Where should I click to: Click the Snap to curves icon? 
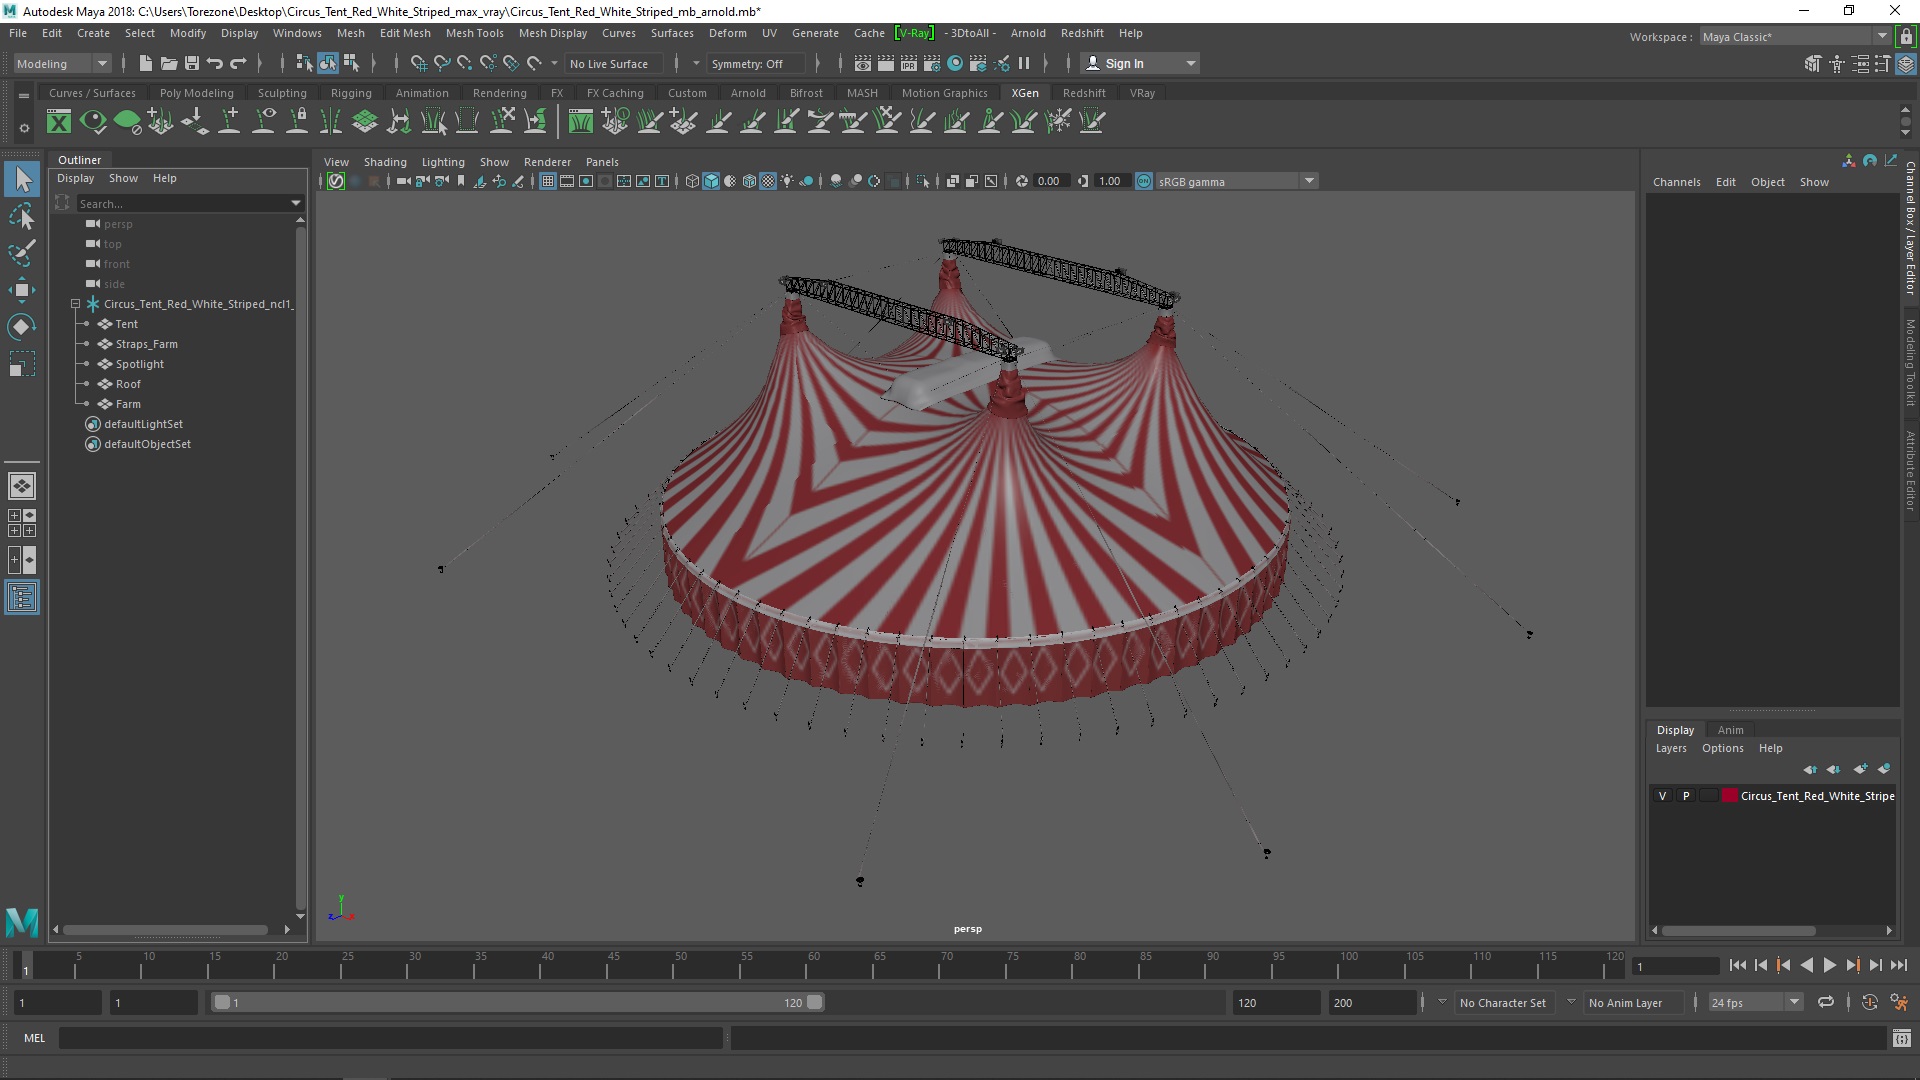tap(441, 63)
